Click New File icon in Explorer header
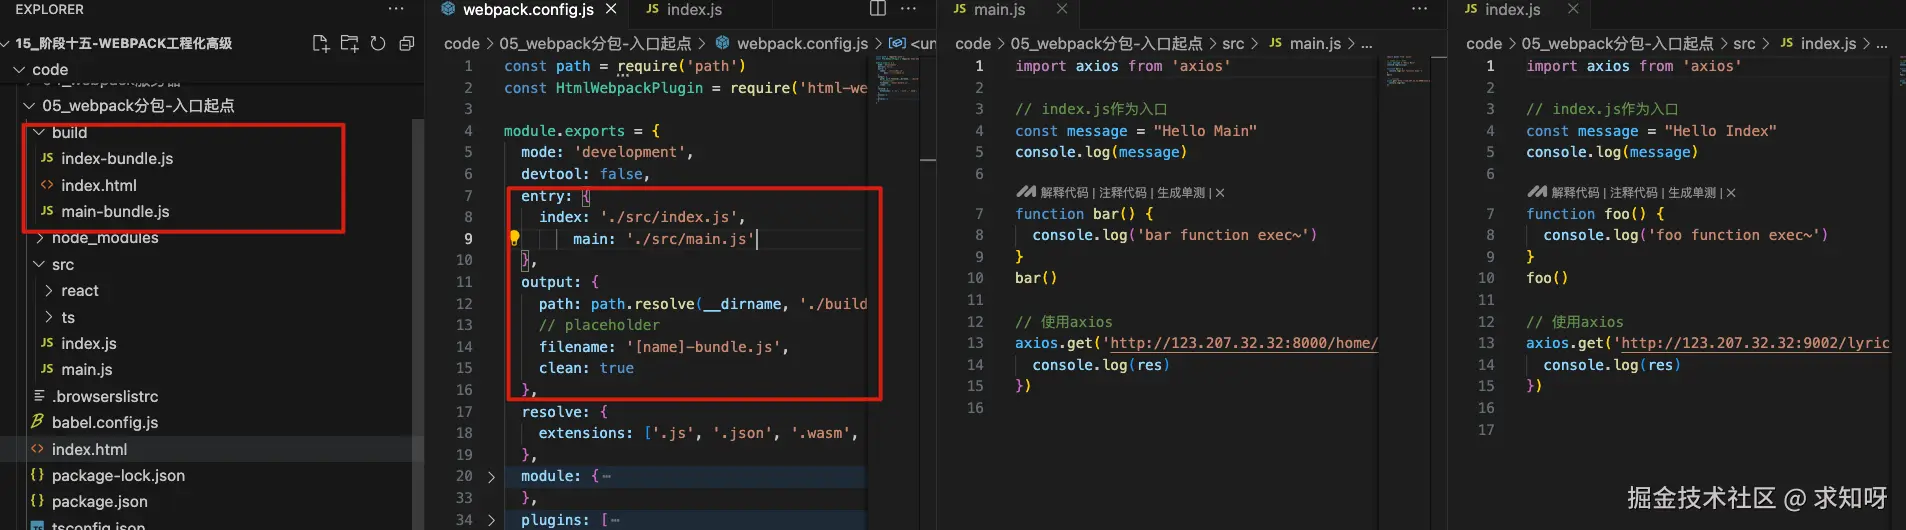 320,43
